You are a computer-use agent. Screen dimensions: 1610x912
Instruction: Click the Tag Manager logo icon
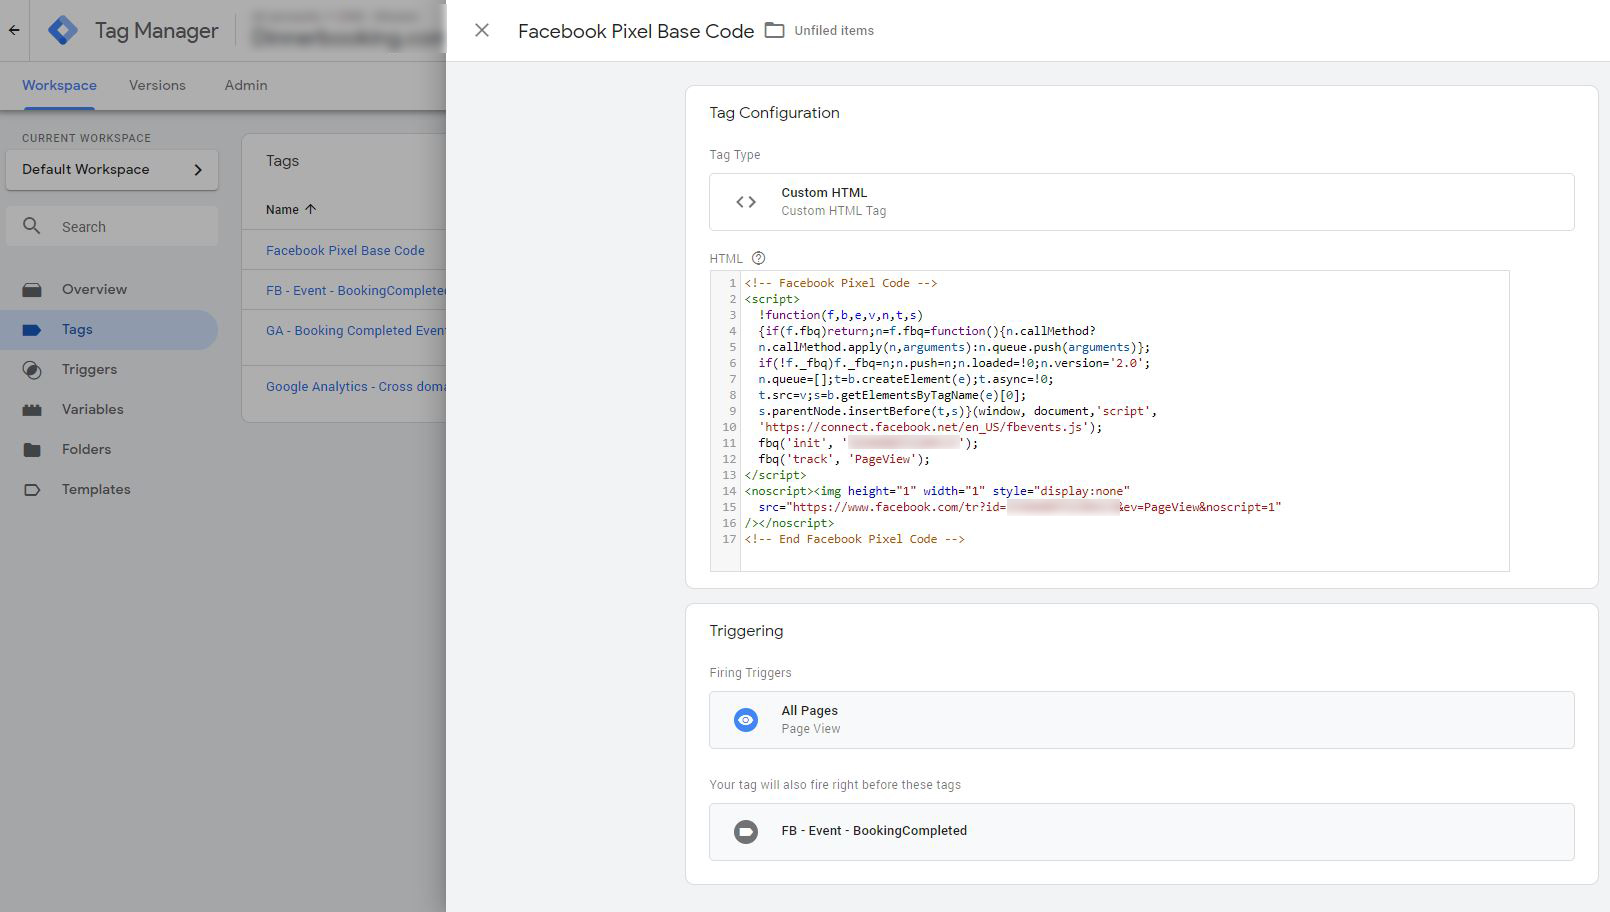[x=63, y=30]
